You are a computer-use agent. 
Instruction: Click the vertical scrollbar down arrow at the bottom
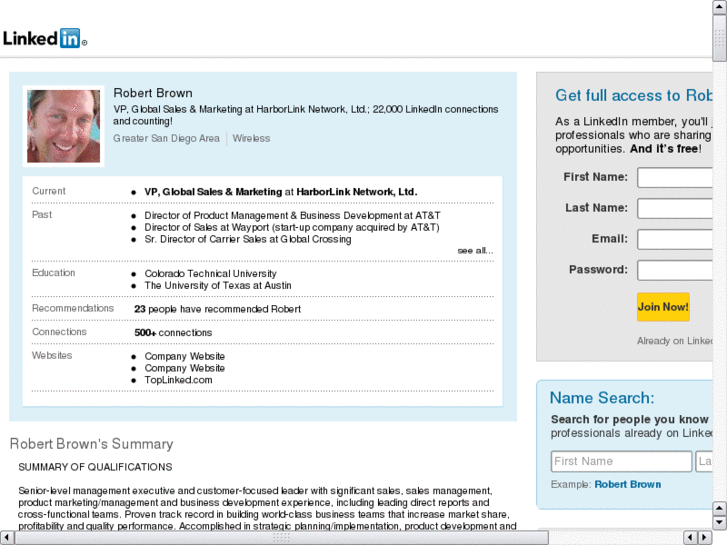[x=720, y=523]
